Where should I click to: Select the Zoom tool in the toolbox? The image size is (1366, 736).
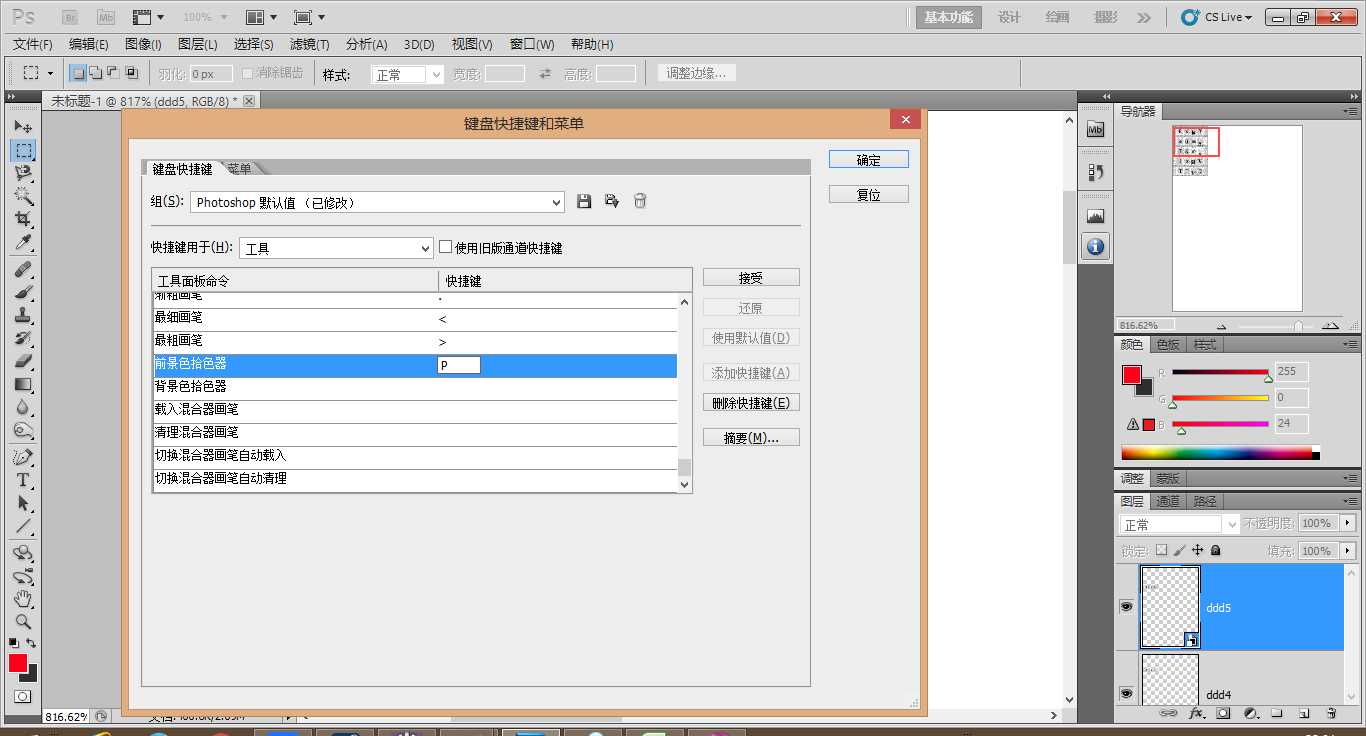[23, 622]
